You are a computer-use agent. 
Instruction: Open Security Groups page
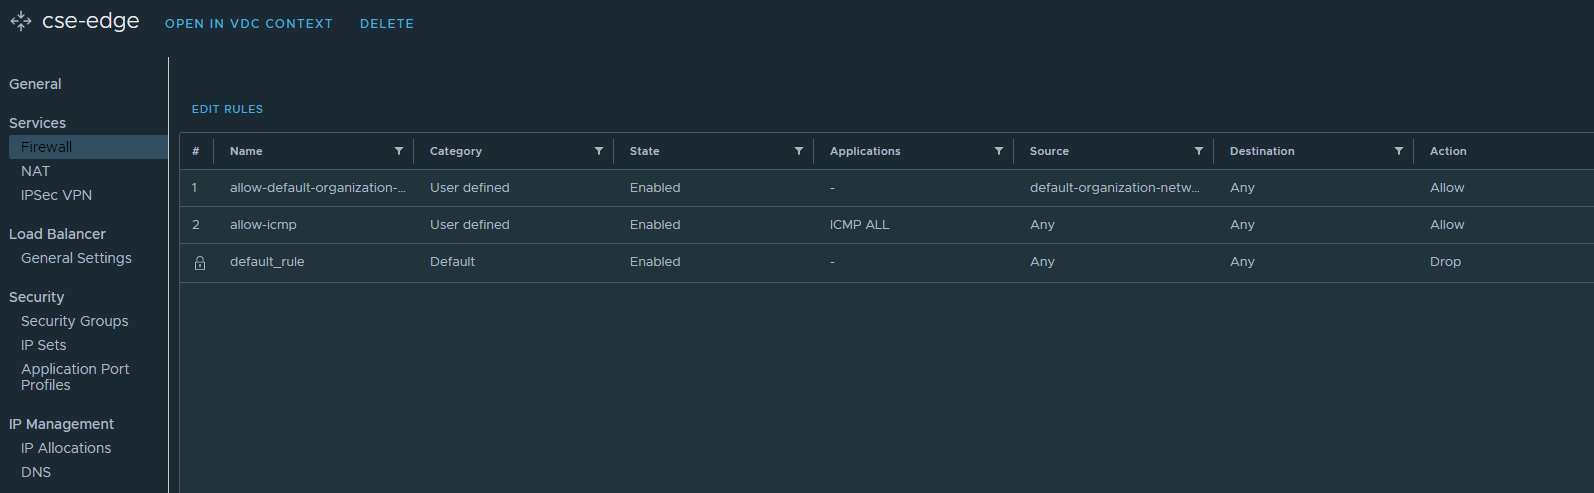tap(74, 321)
